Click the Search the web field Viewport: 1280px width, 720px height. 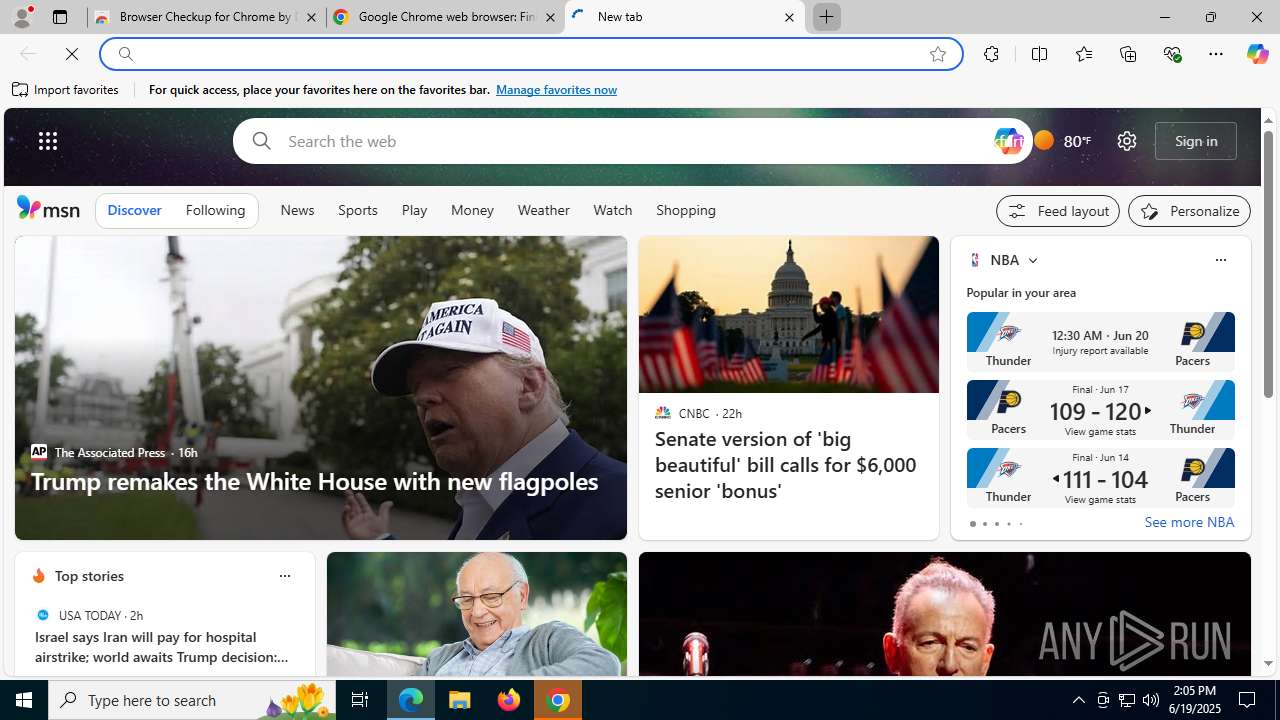point(630,141)
